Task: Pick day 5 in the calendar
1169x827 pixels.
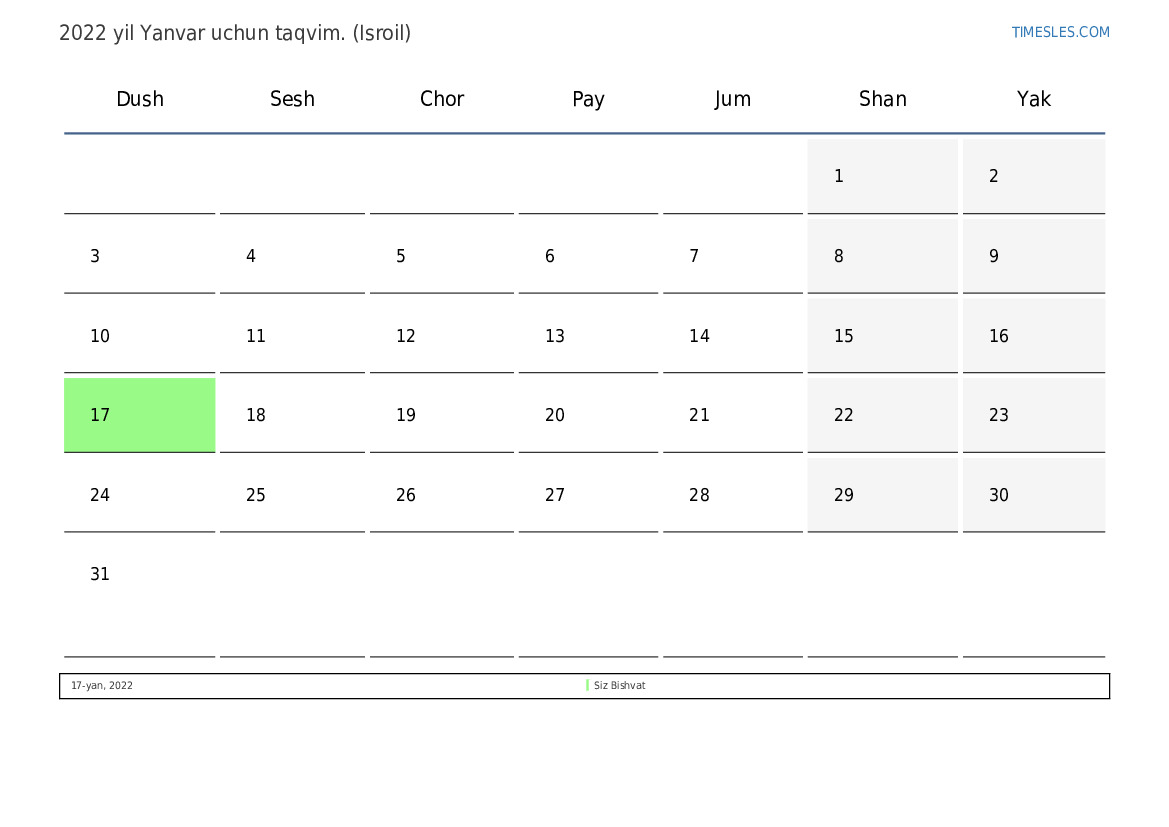Action: 441,256
